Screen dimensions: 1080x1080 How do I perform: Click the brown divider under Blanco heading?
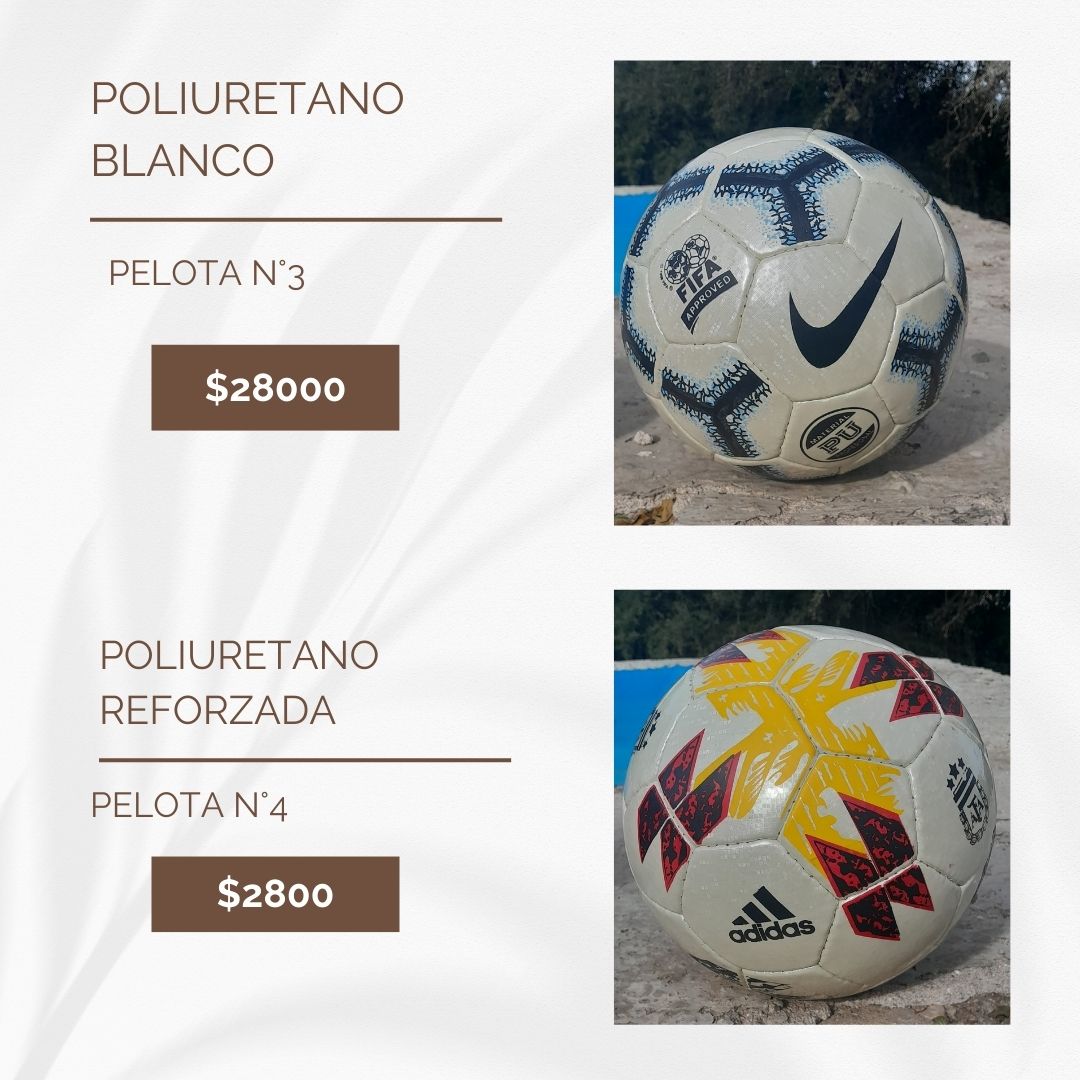pos(296,220)
